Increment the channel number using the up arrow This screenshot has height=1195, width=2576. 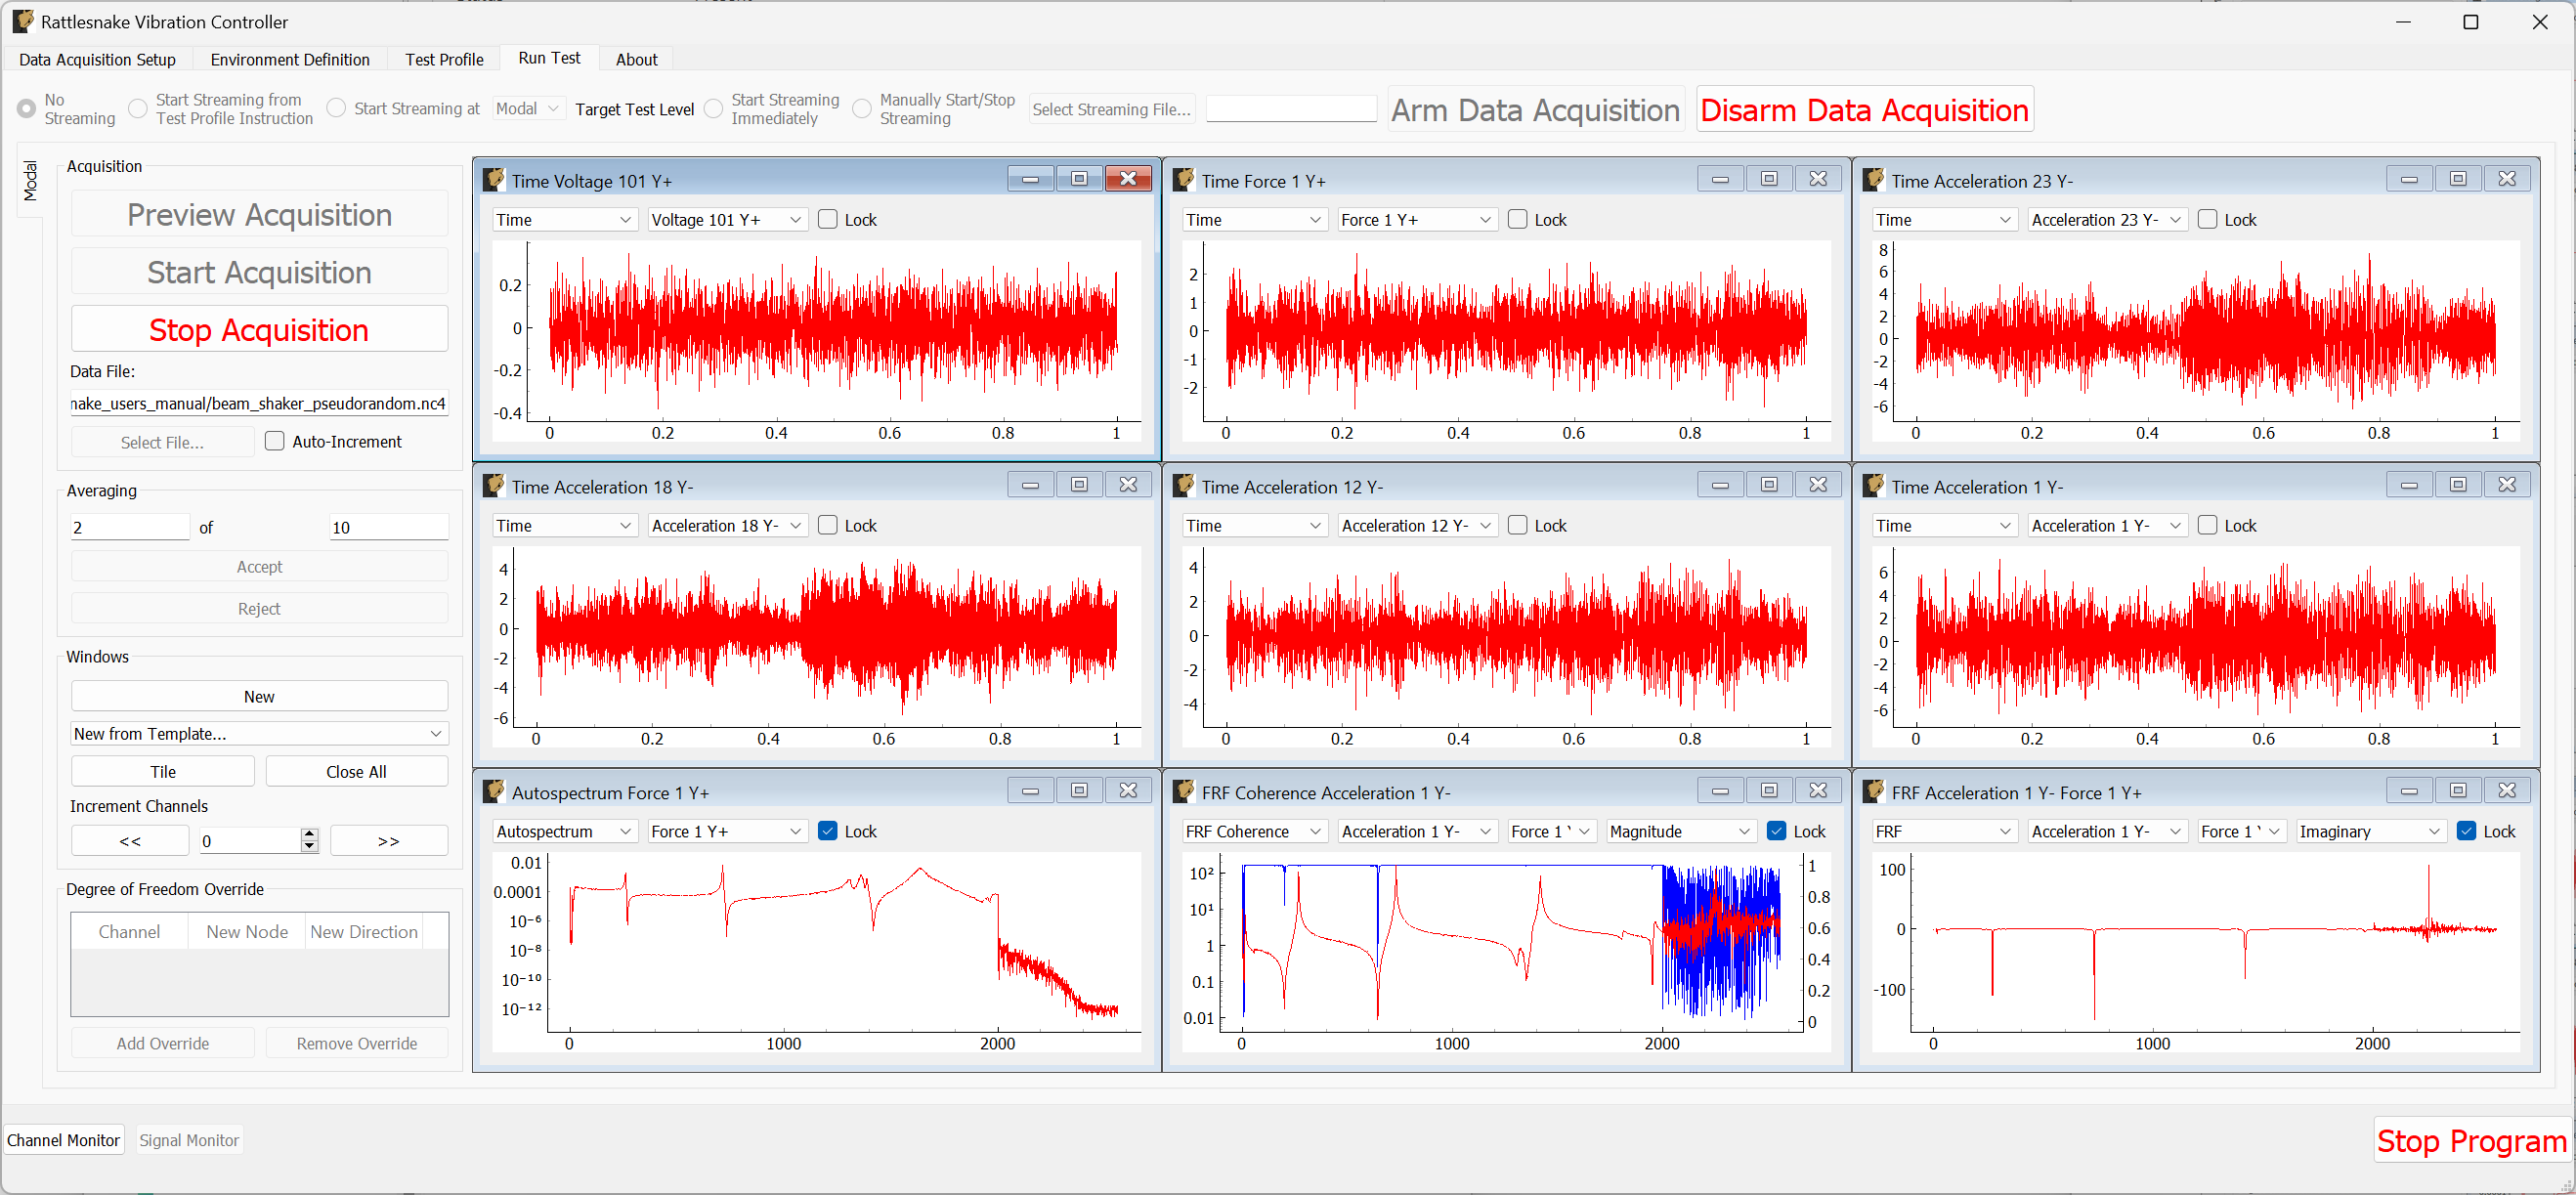pos(310,834)
